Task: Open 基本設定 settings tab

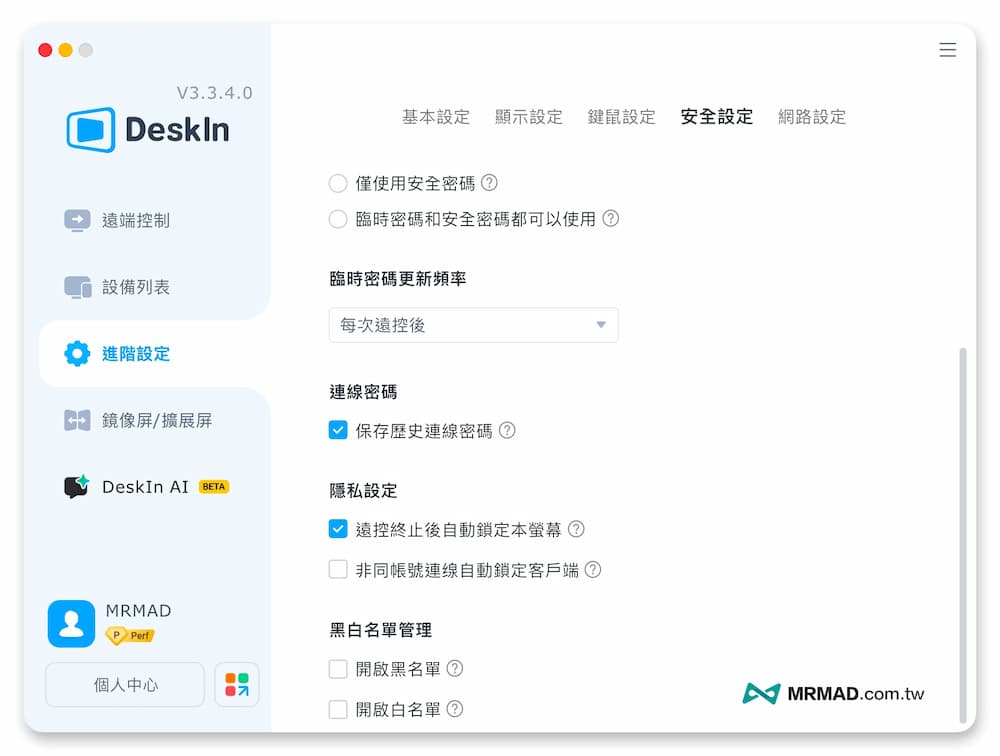Action: coord(436,116)
